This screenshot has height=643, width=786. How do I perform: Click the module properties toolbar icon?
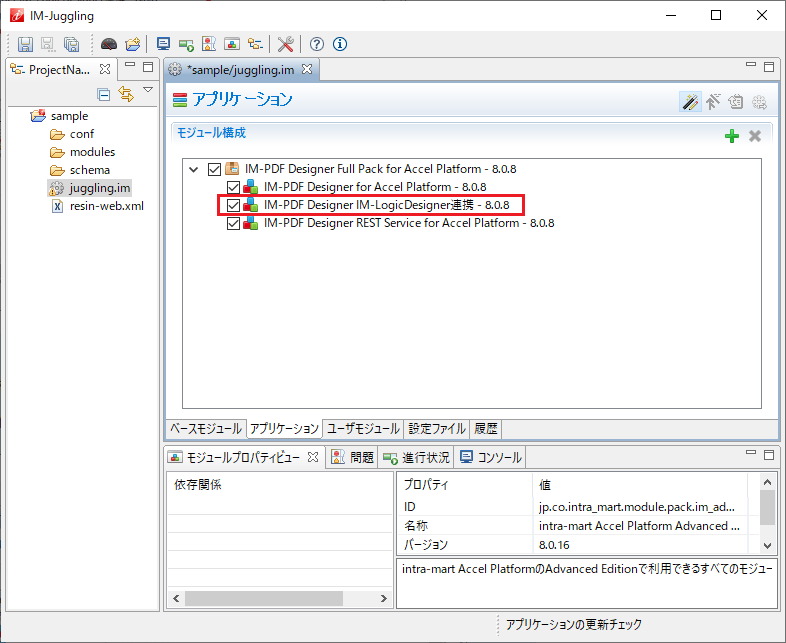[232, 44]
